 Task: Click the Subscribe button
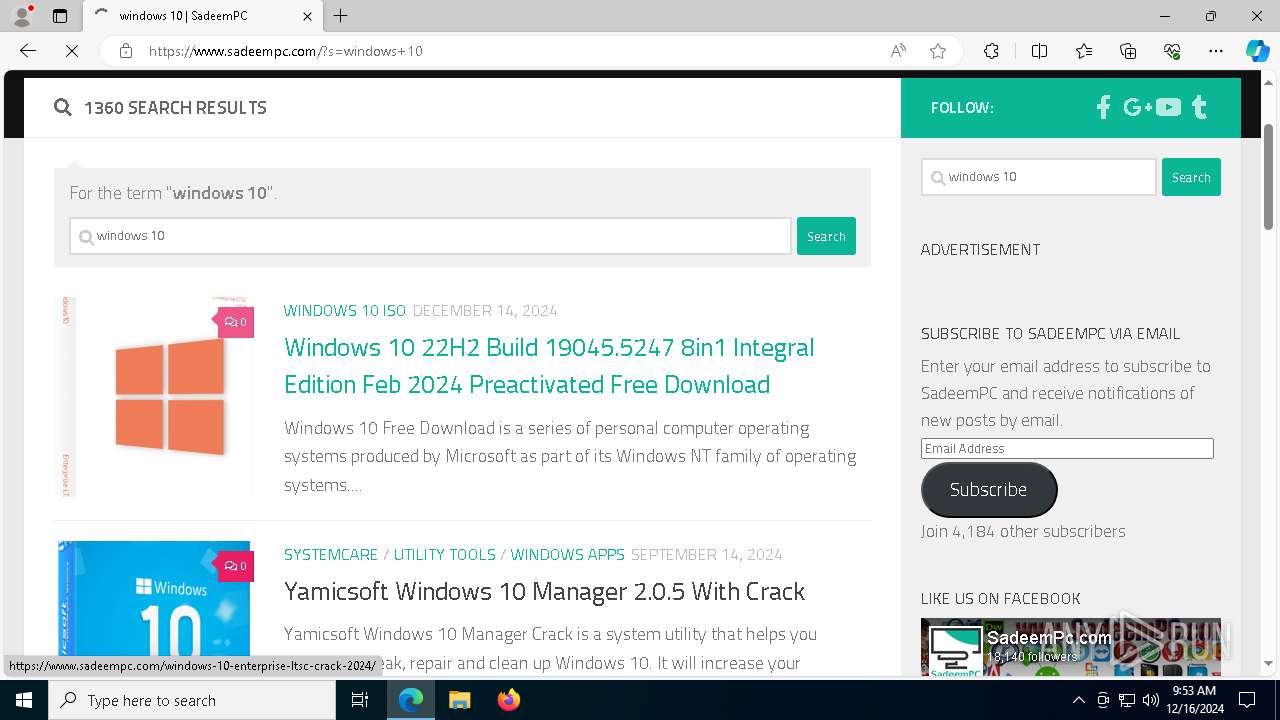coord(988,490)
